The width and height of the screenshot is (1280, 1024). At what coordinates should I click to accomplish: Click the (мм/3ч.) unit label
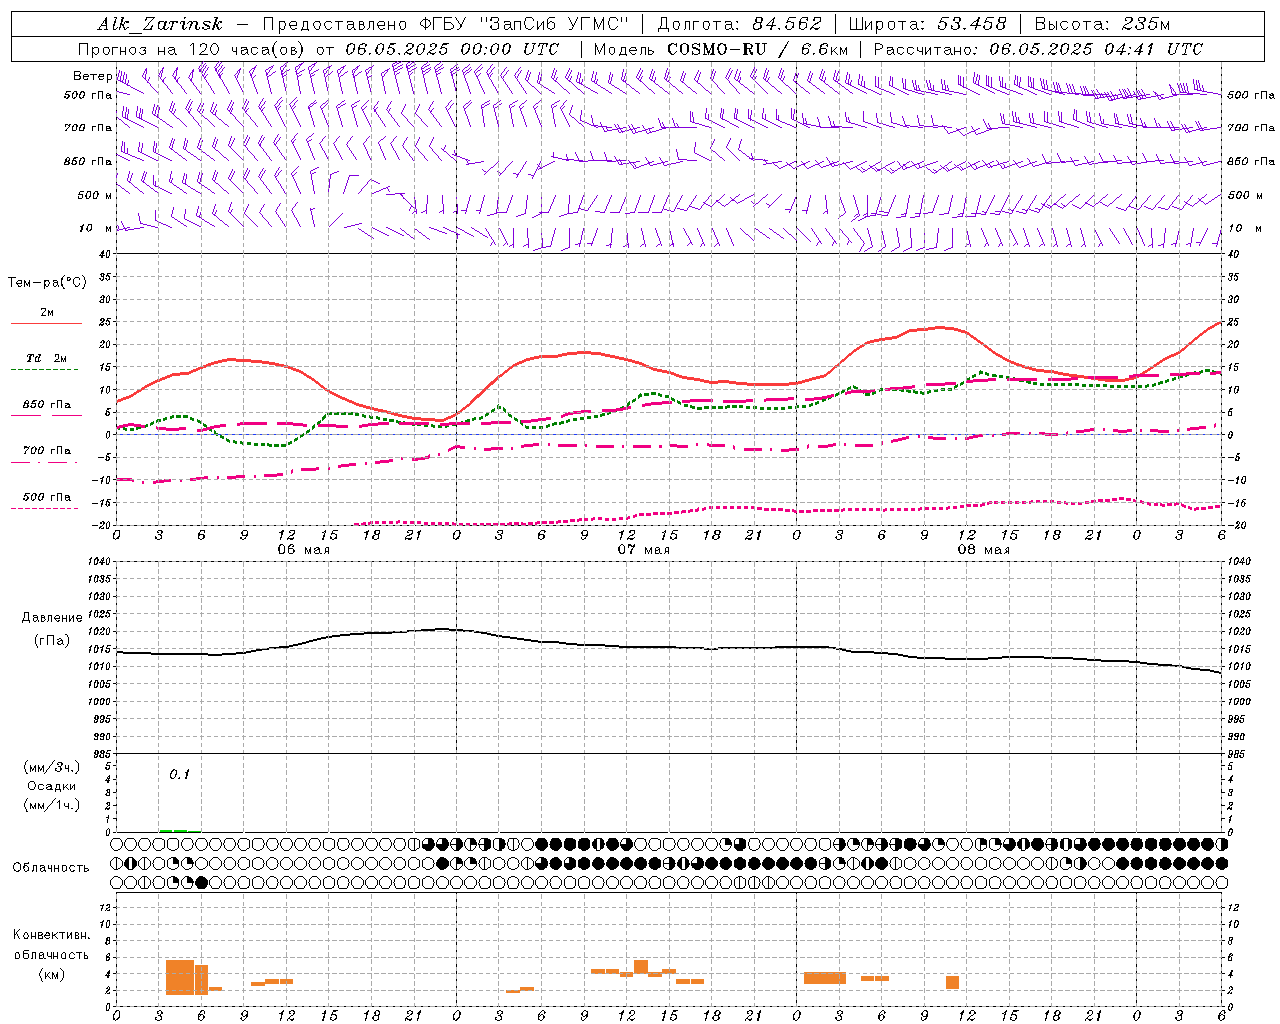(52, 767)
